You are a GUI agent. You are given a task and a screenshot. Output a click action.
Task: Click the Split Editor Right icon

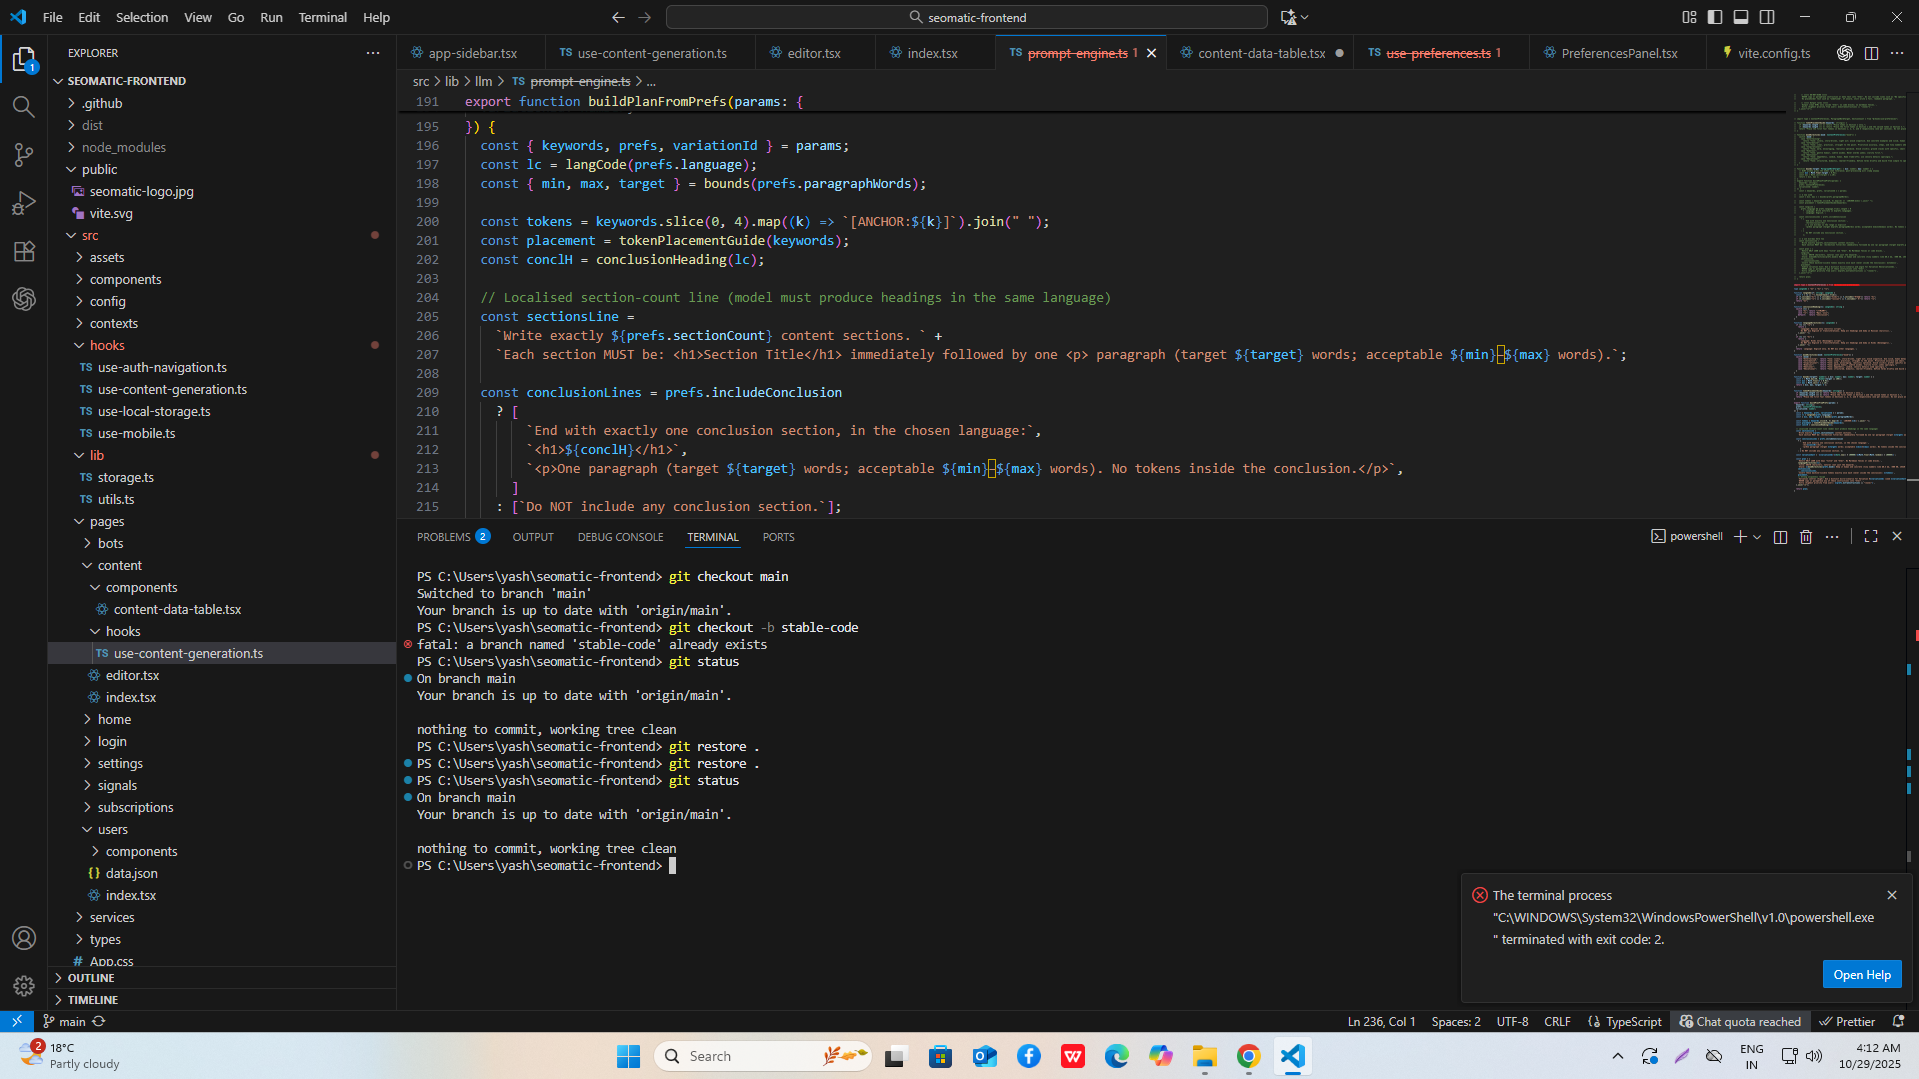(x=1871, y=53)
